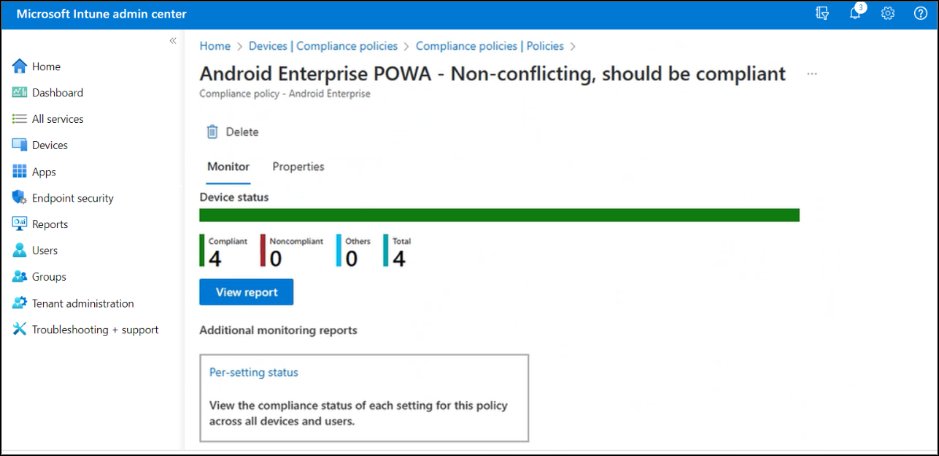Click the help question mark icon
Screen dimensions: 939x456
(x=920, y=13)
